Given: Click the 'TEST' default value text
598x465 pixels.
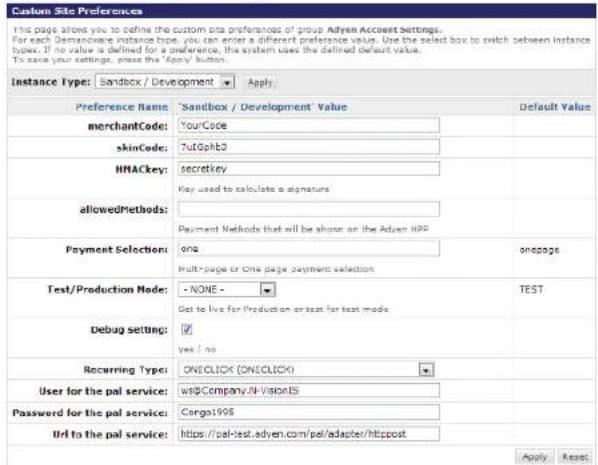Looking at the screenshot, I should pos(531,290).
